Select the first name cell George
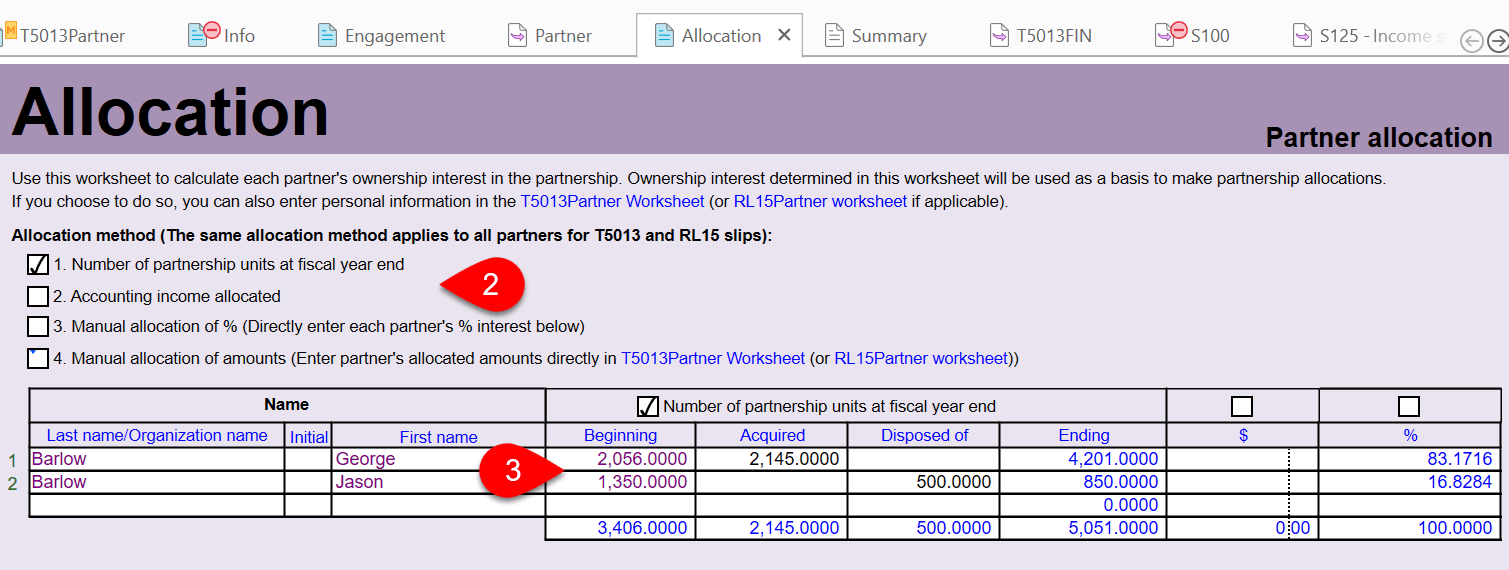 point(438,459)
